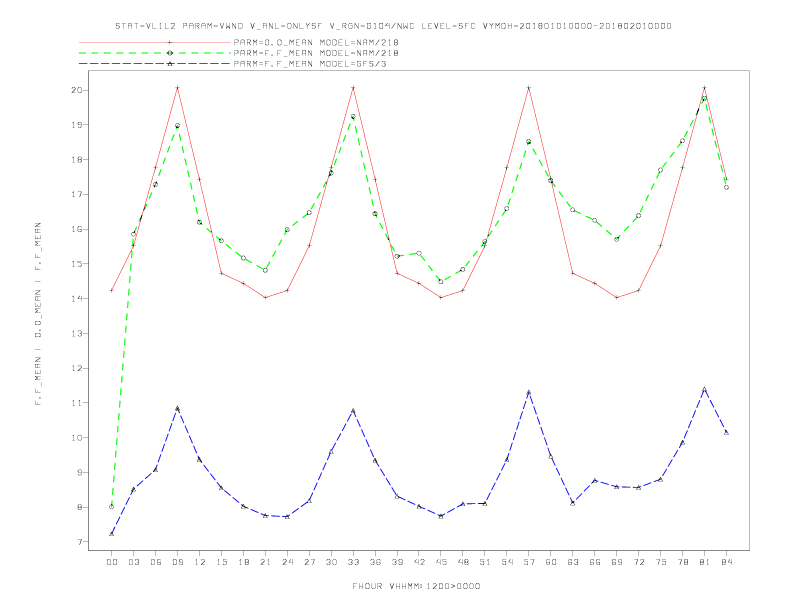Click the vertical axis label F.F_MEAN | O.O_MEAN
The height and width of the screenshot is (612, 792).
38,314
